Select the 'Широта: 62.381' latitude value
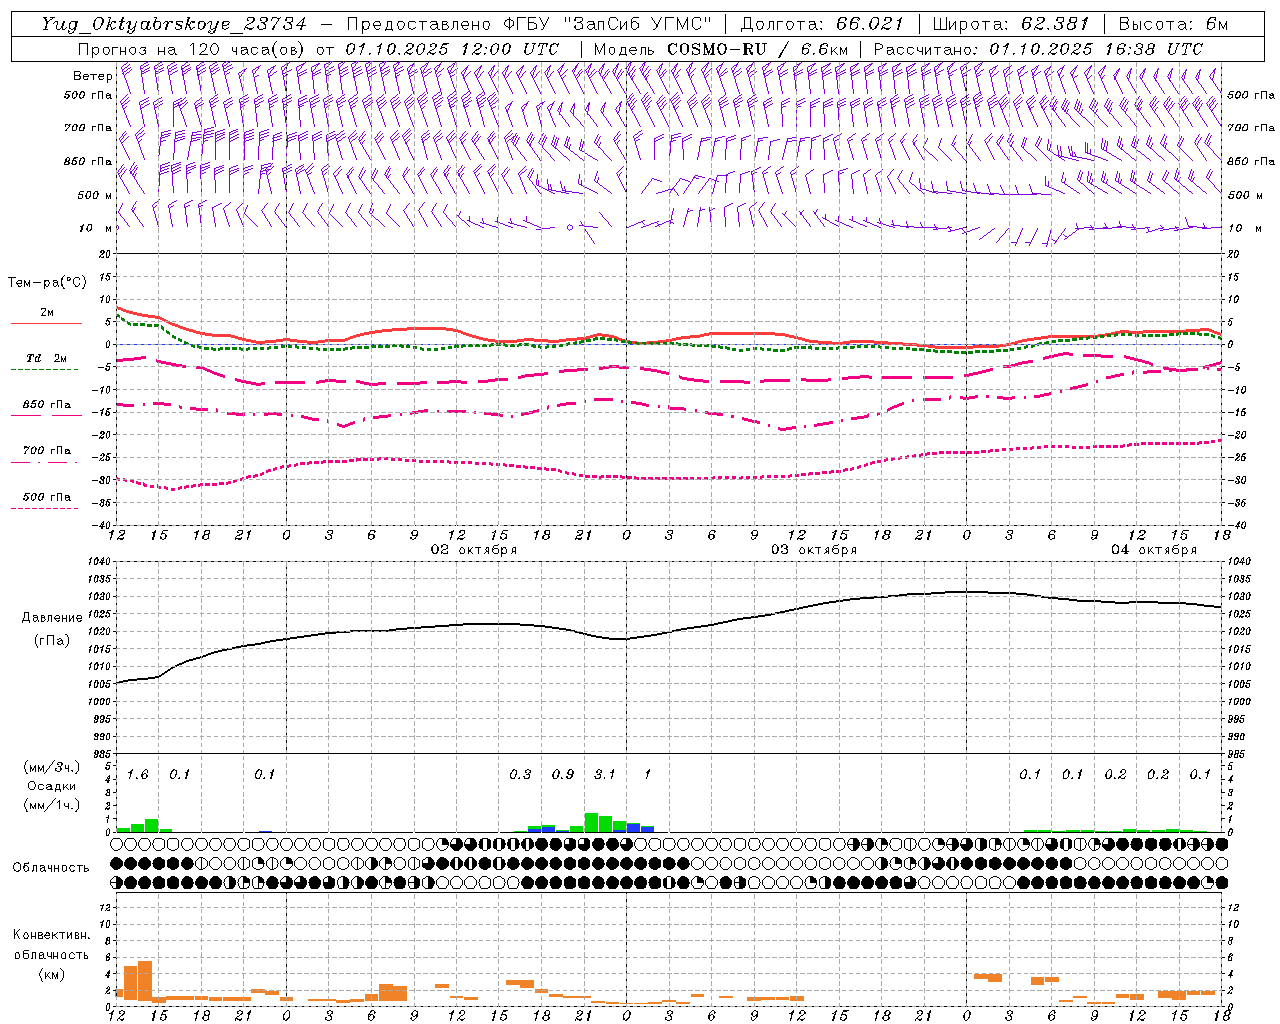 [1010, 24]
